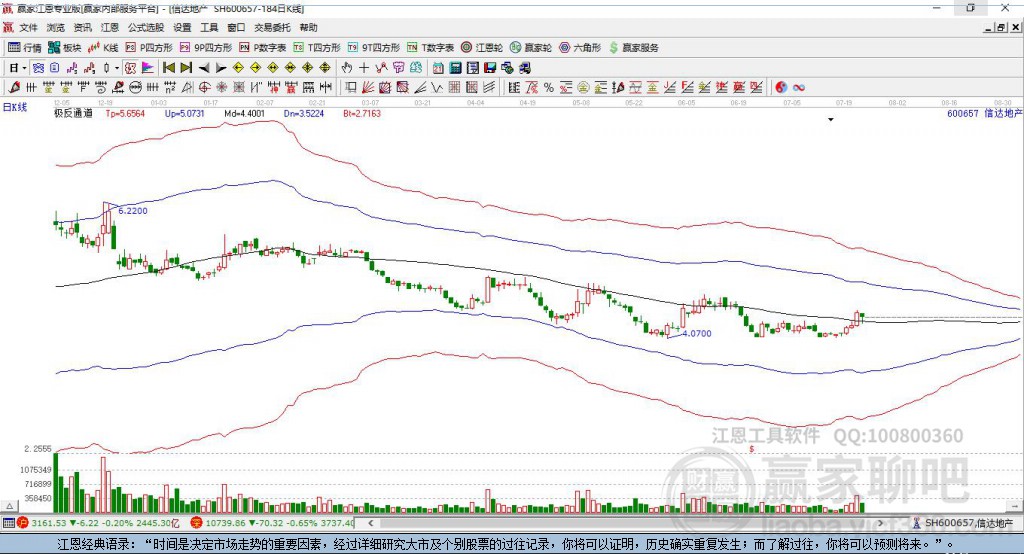Screen dimensions: 1024x554
Task: Open the 设置 menu
Action: (x=182, y=27)
